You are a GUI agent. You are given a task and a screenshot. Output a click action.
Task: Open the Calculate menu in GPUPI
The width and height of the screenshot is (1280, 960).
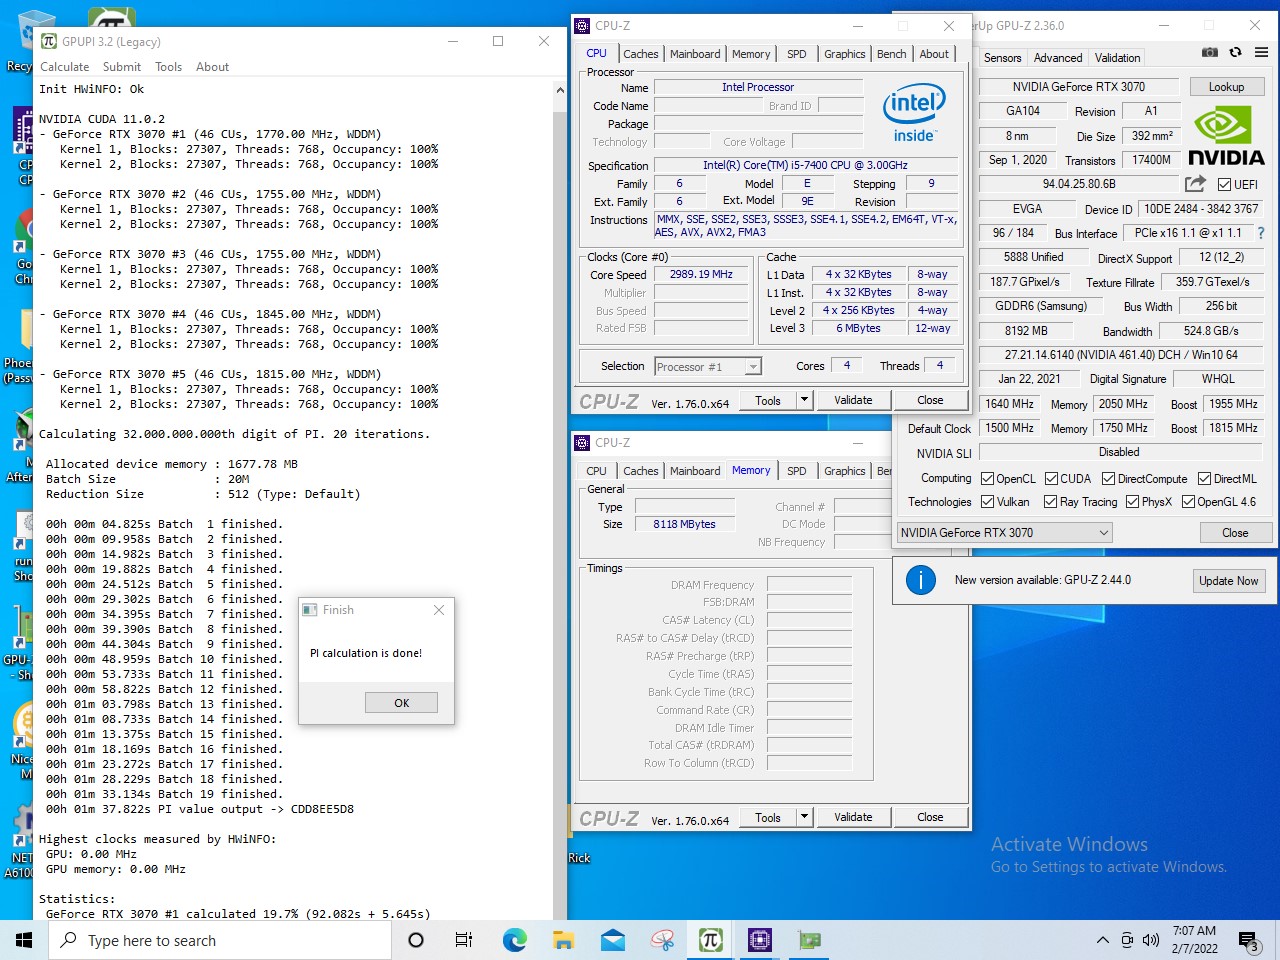(x=64, y=67)
